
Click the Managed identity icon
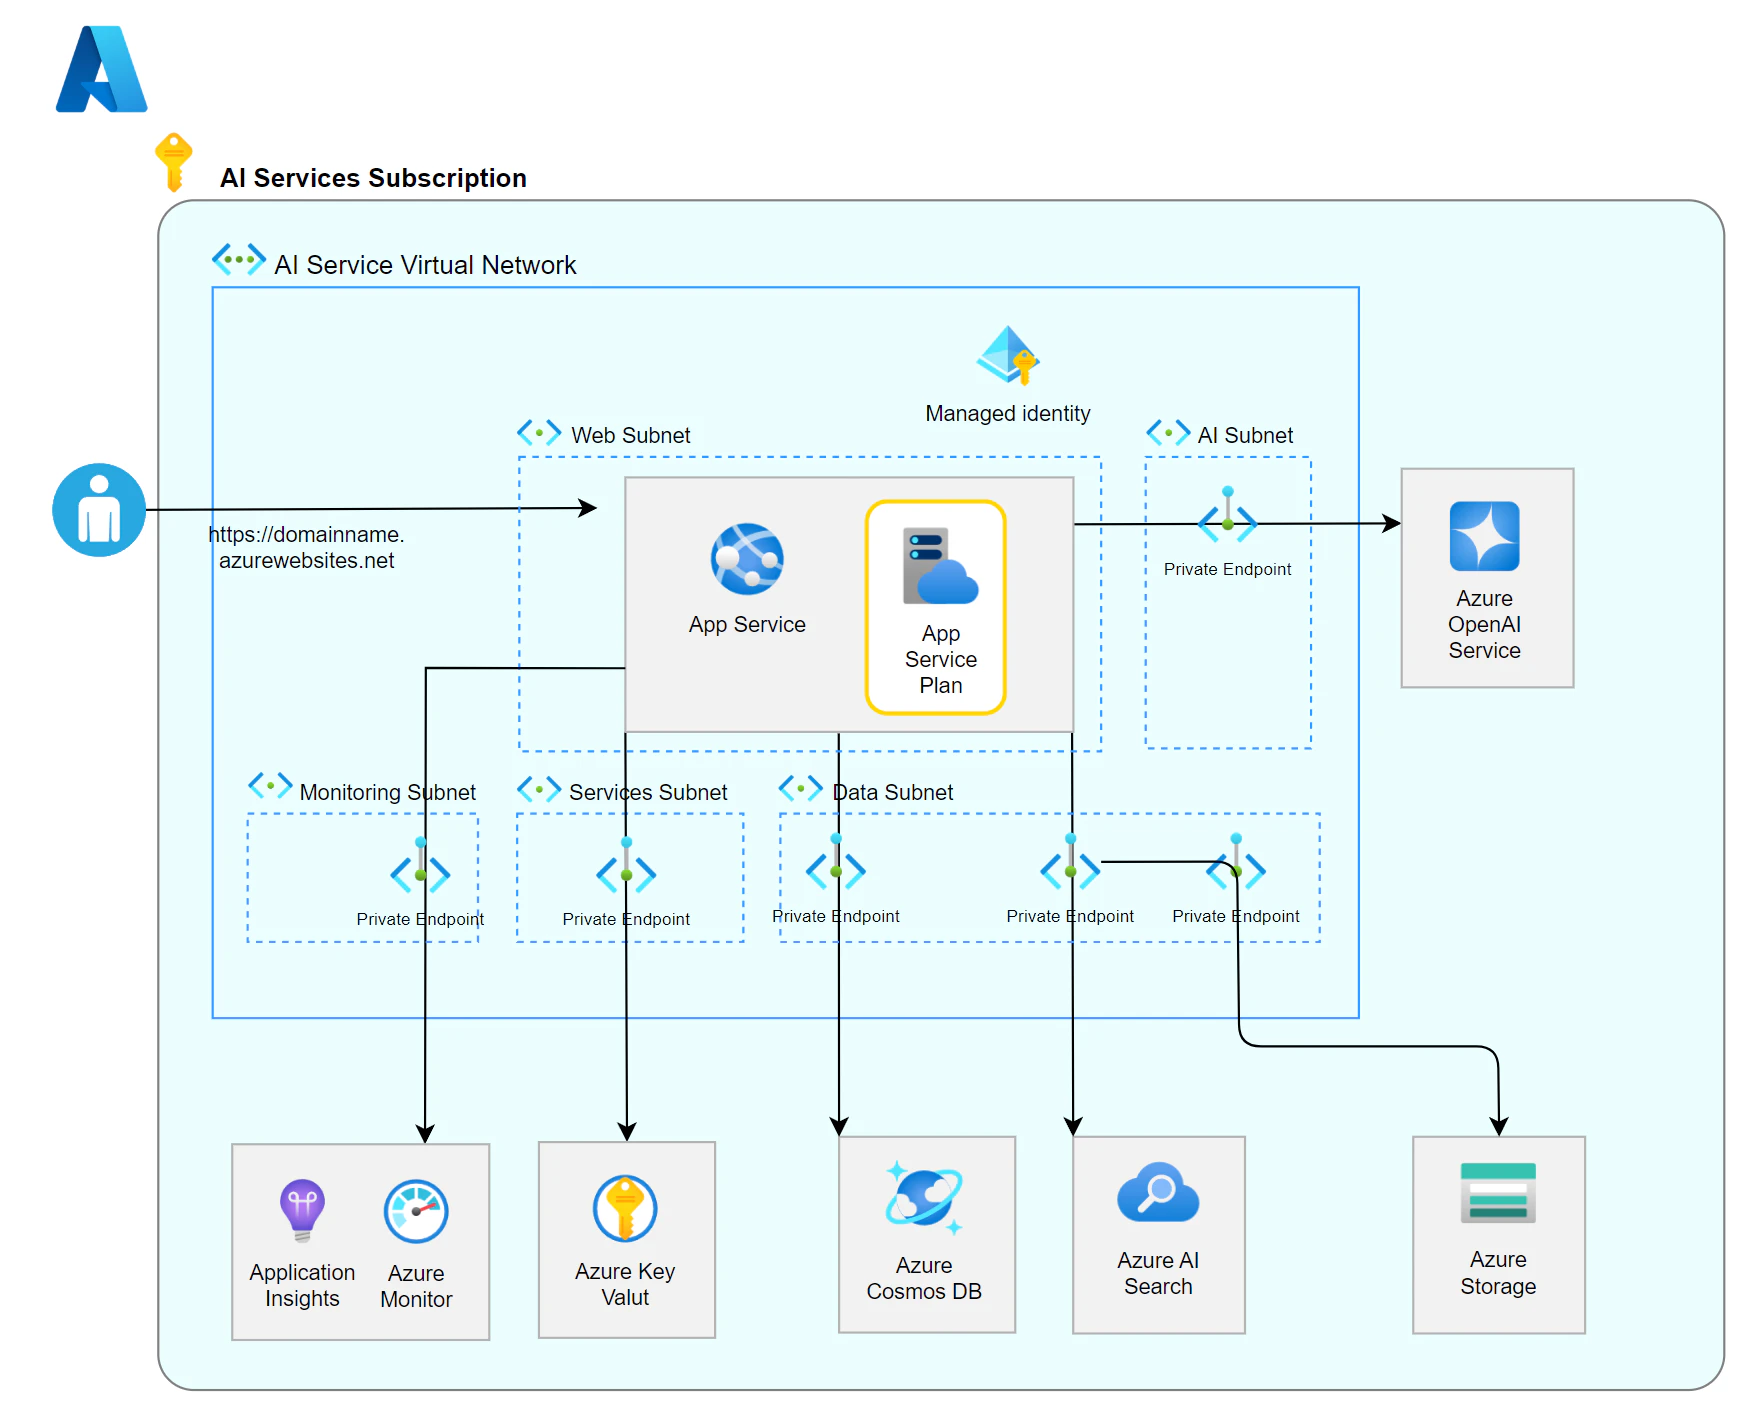click(1008, 355)
